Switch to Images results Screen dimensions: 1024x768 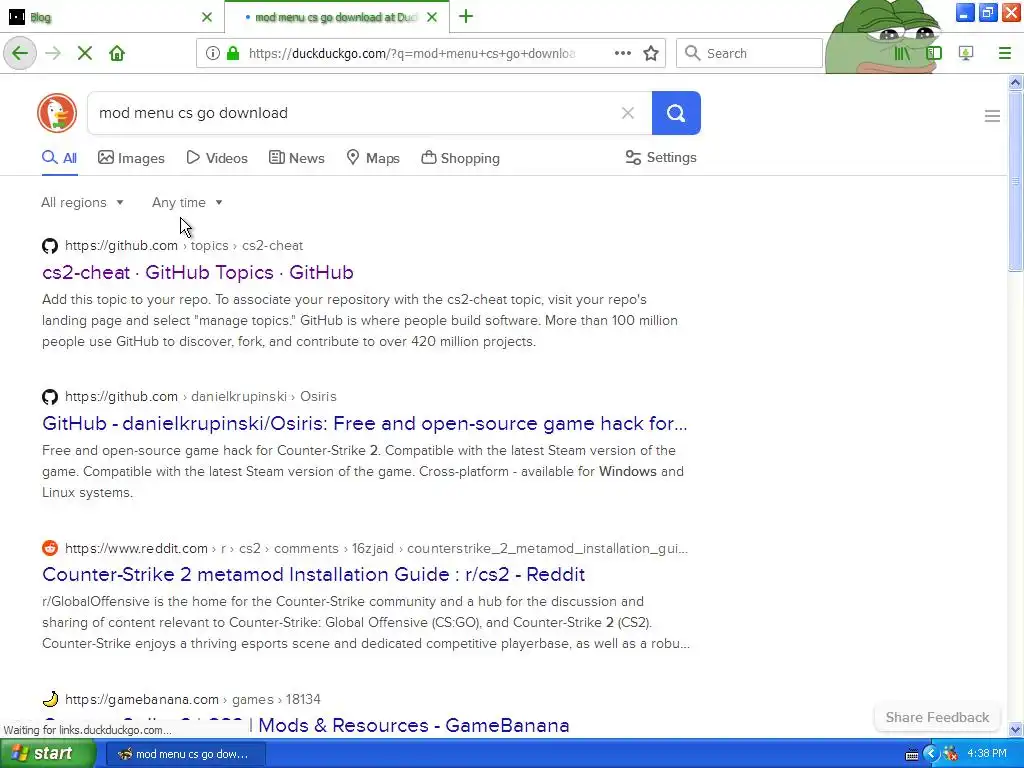(131, 158)
